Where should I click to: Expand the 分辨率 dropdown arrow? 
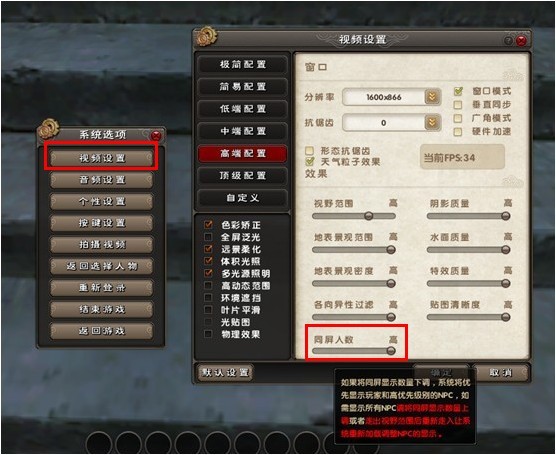[x=432, y=97]
